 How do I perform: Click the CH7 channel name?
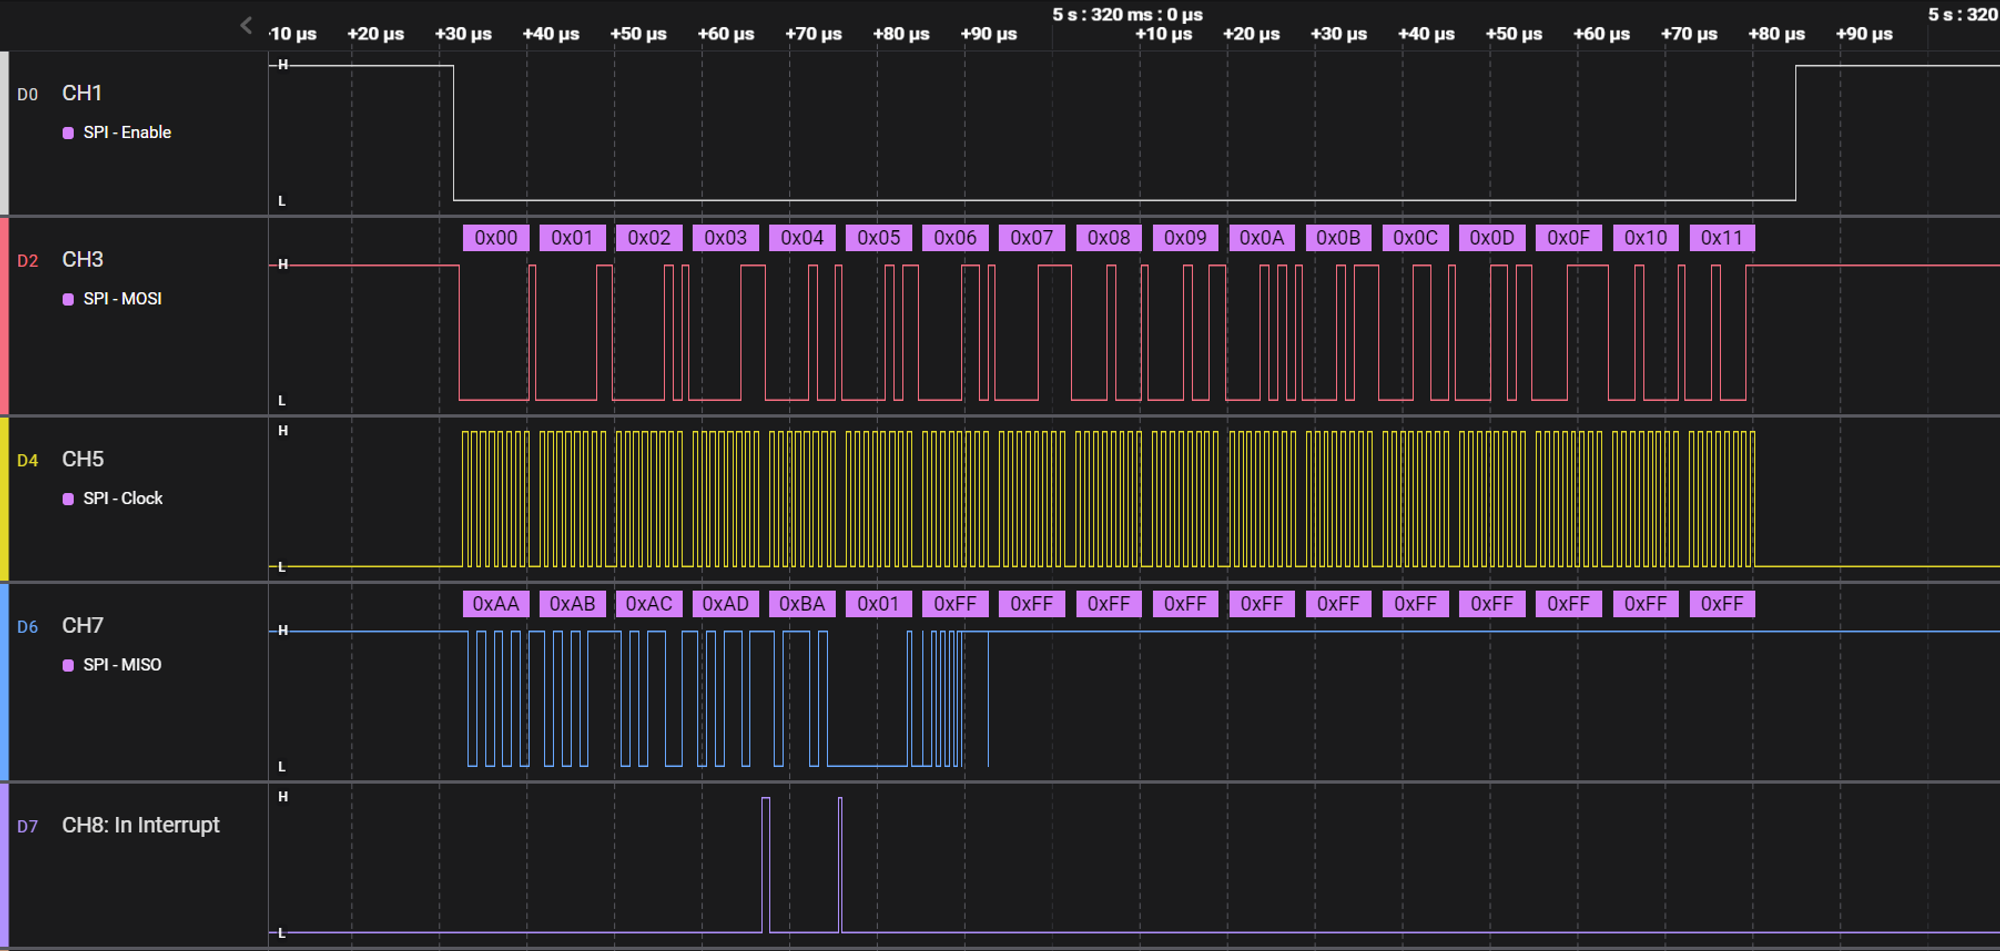(82, 625)
